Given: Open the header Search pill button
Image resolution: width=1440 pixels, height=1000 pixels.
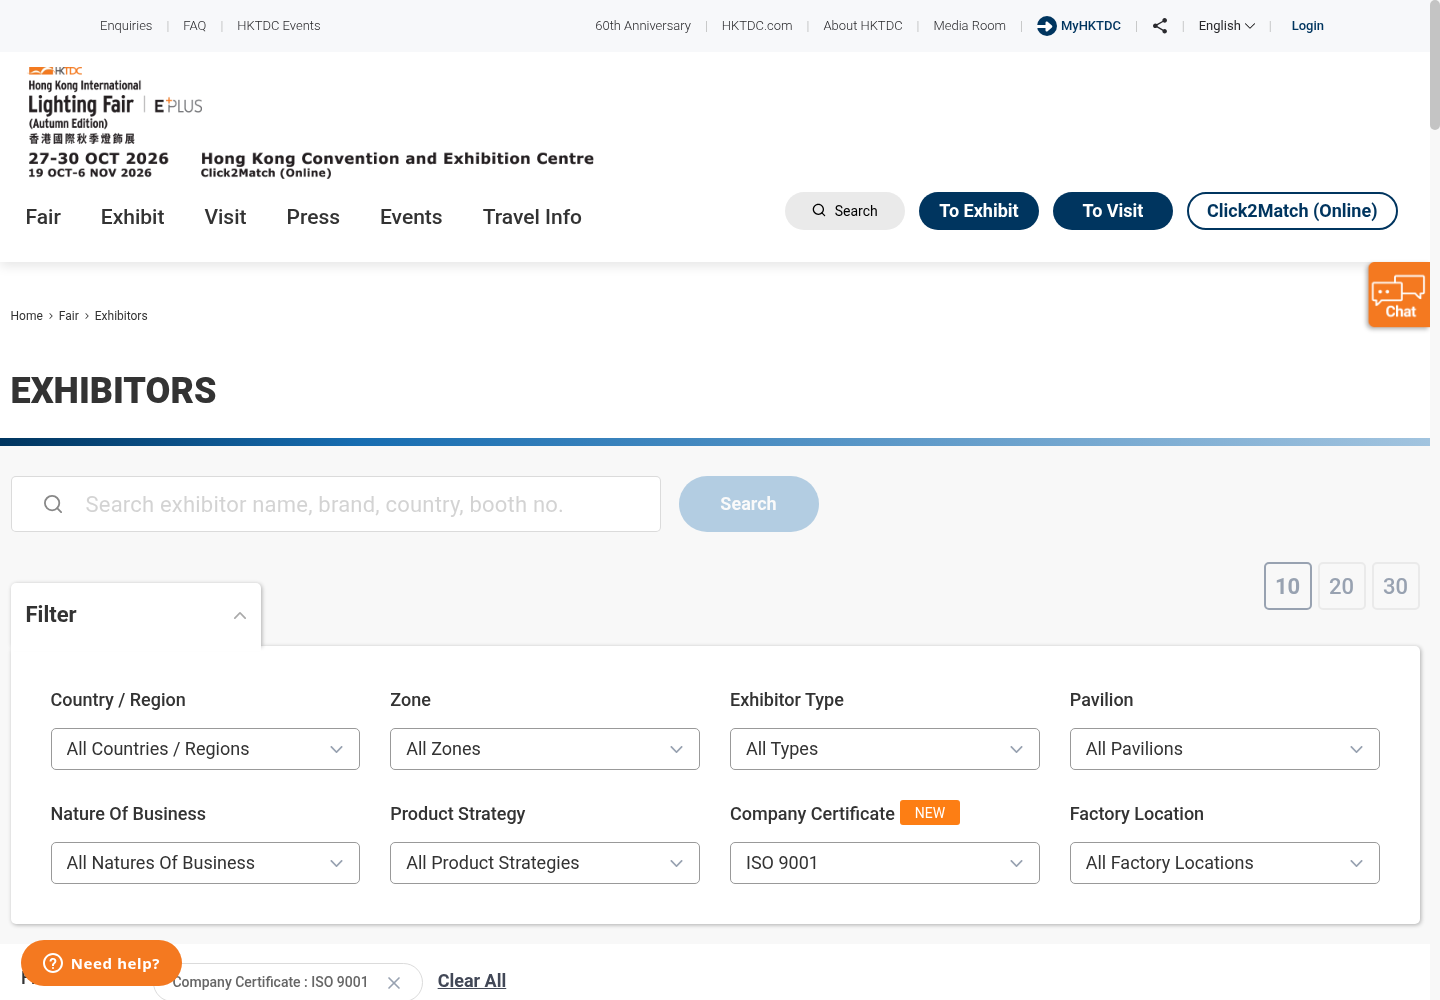Looking at the screenshot, I should [x=845, y=211].
